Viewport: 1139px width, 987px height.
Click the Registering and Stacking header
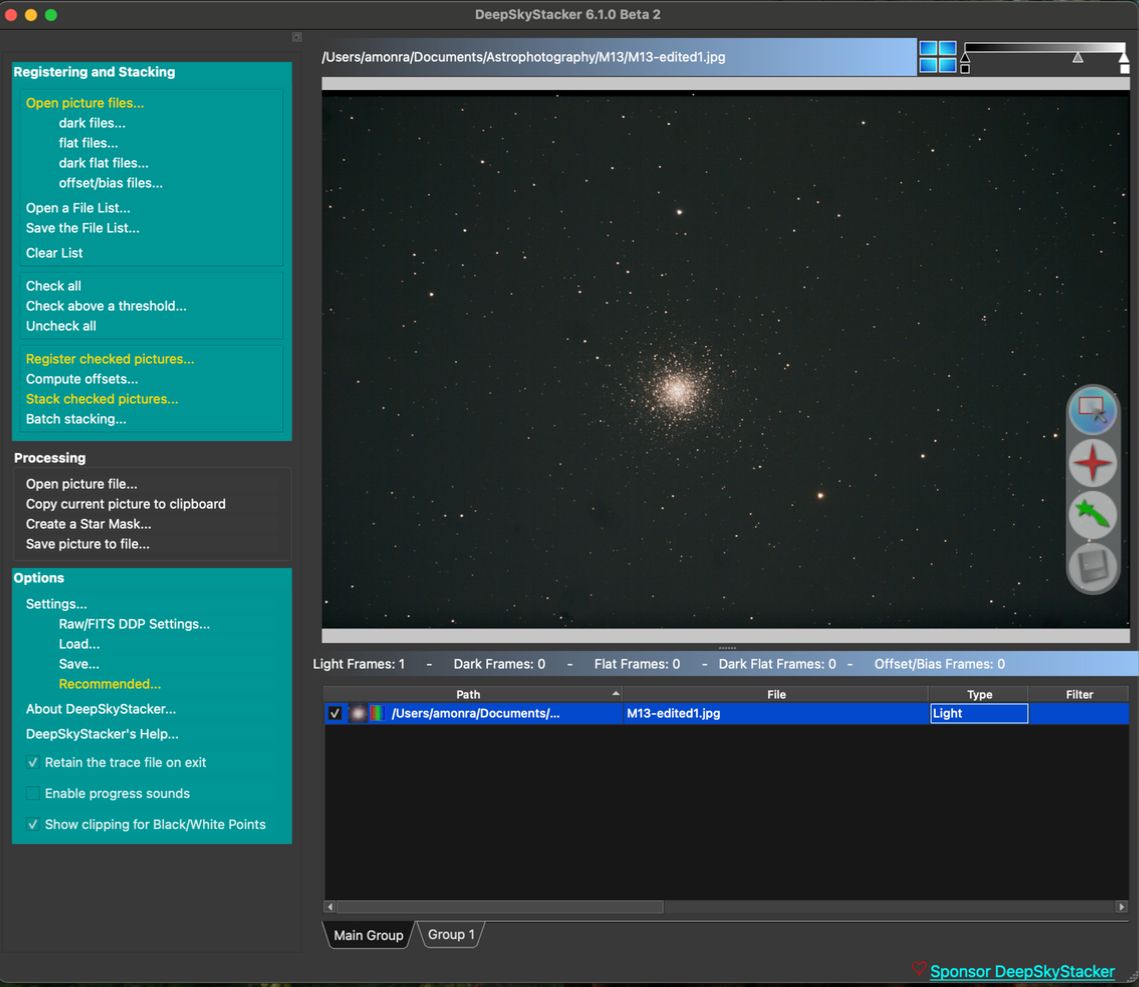pyautogui.click(x=94, y=72)
